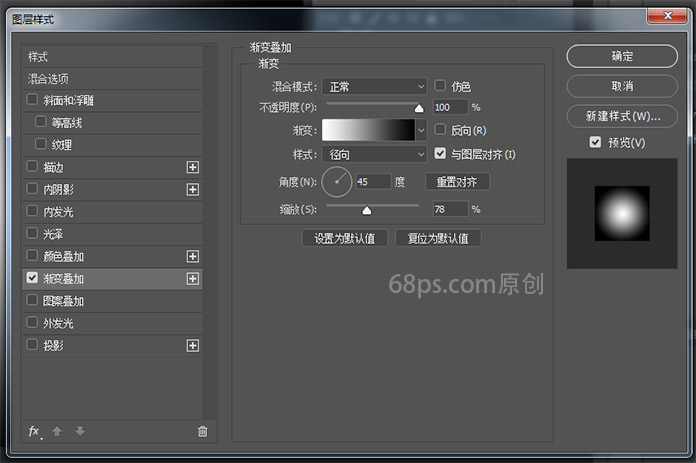Click the angle dial control
The height and width of the screenshot is (463, 696).
click(337, 181)
